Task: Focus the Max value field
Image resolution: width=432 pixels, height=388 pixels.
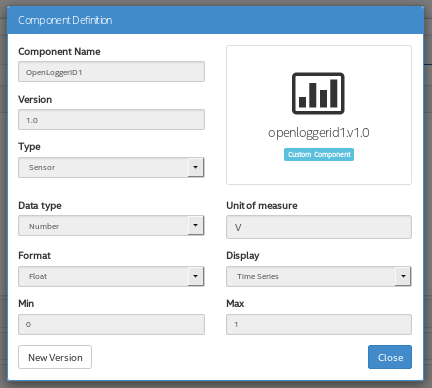Action: [x=319, y=324]
